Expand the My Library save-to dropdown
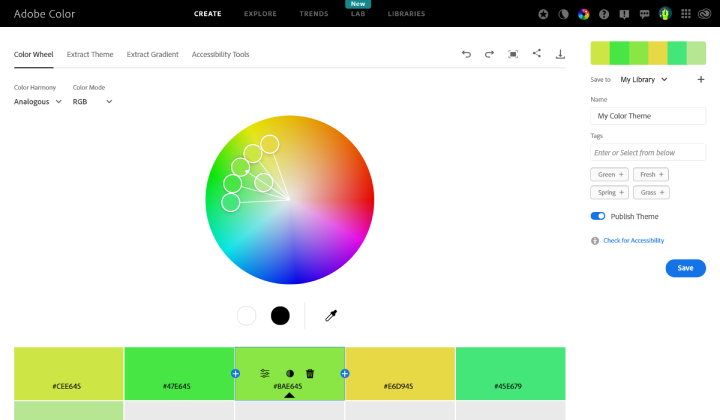 (x=643, y=79)
